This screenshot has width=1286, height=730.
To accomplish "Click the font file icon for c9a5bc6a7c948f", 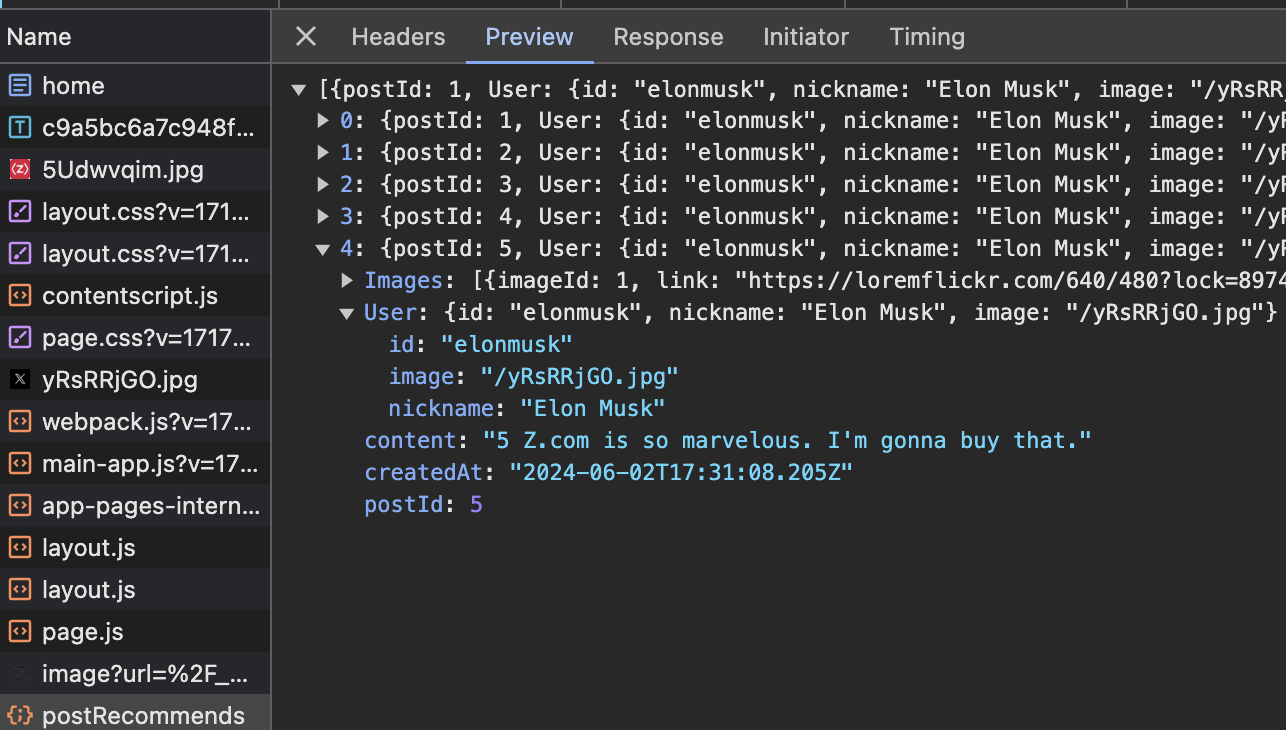I will 19,128.
